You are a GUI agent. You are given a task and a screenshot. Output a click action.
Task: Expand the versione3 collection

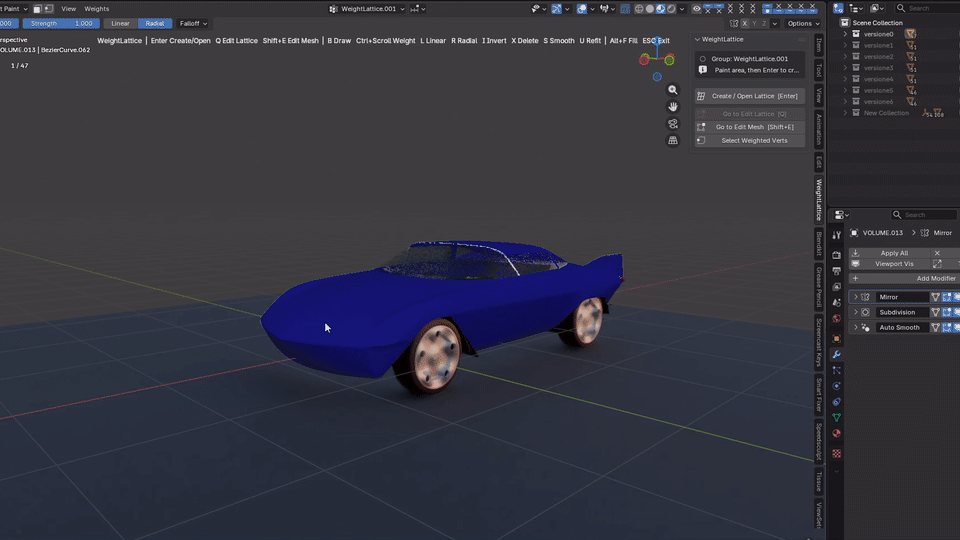(x=846, y=68)
